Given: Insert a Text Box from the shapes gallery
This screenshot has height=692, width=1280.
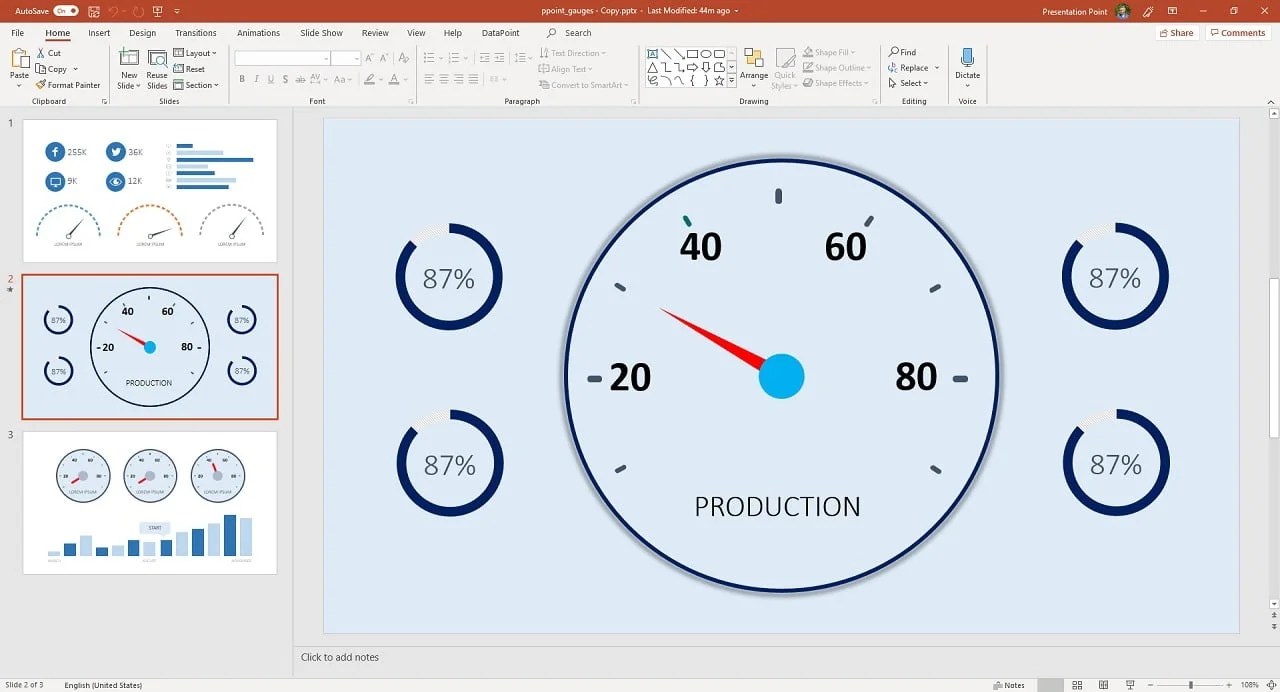Looking at the screenshot, I should pyautogui.click(x=653, y=52).
